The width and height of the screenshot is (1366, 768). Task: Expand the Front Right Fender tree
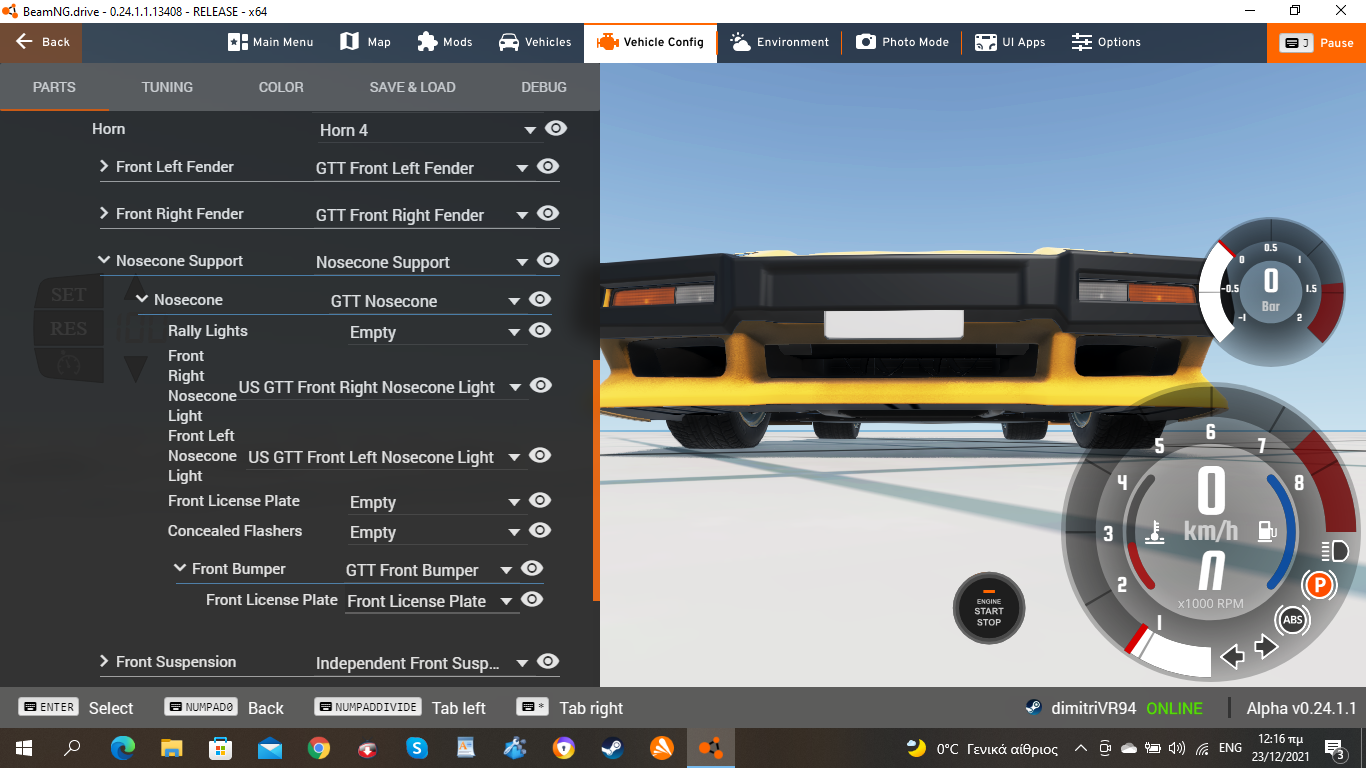[x=104, y=213]
